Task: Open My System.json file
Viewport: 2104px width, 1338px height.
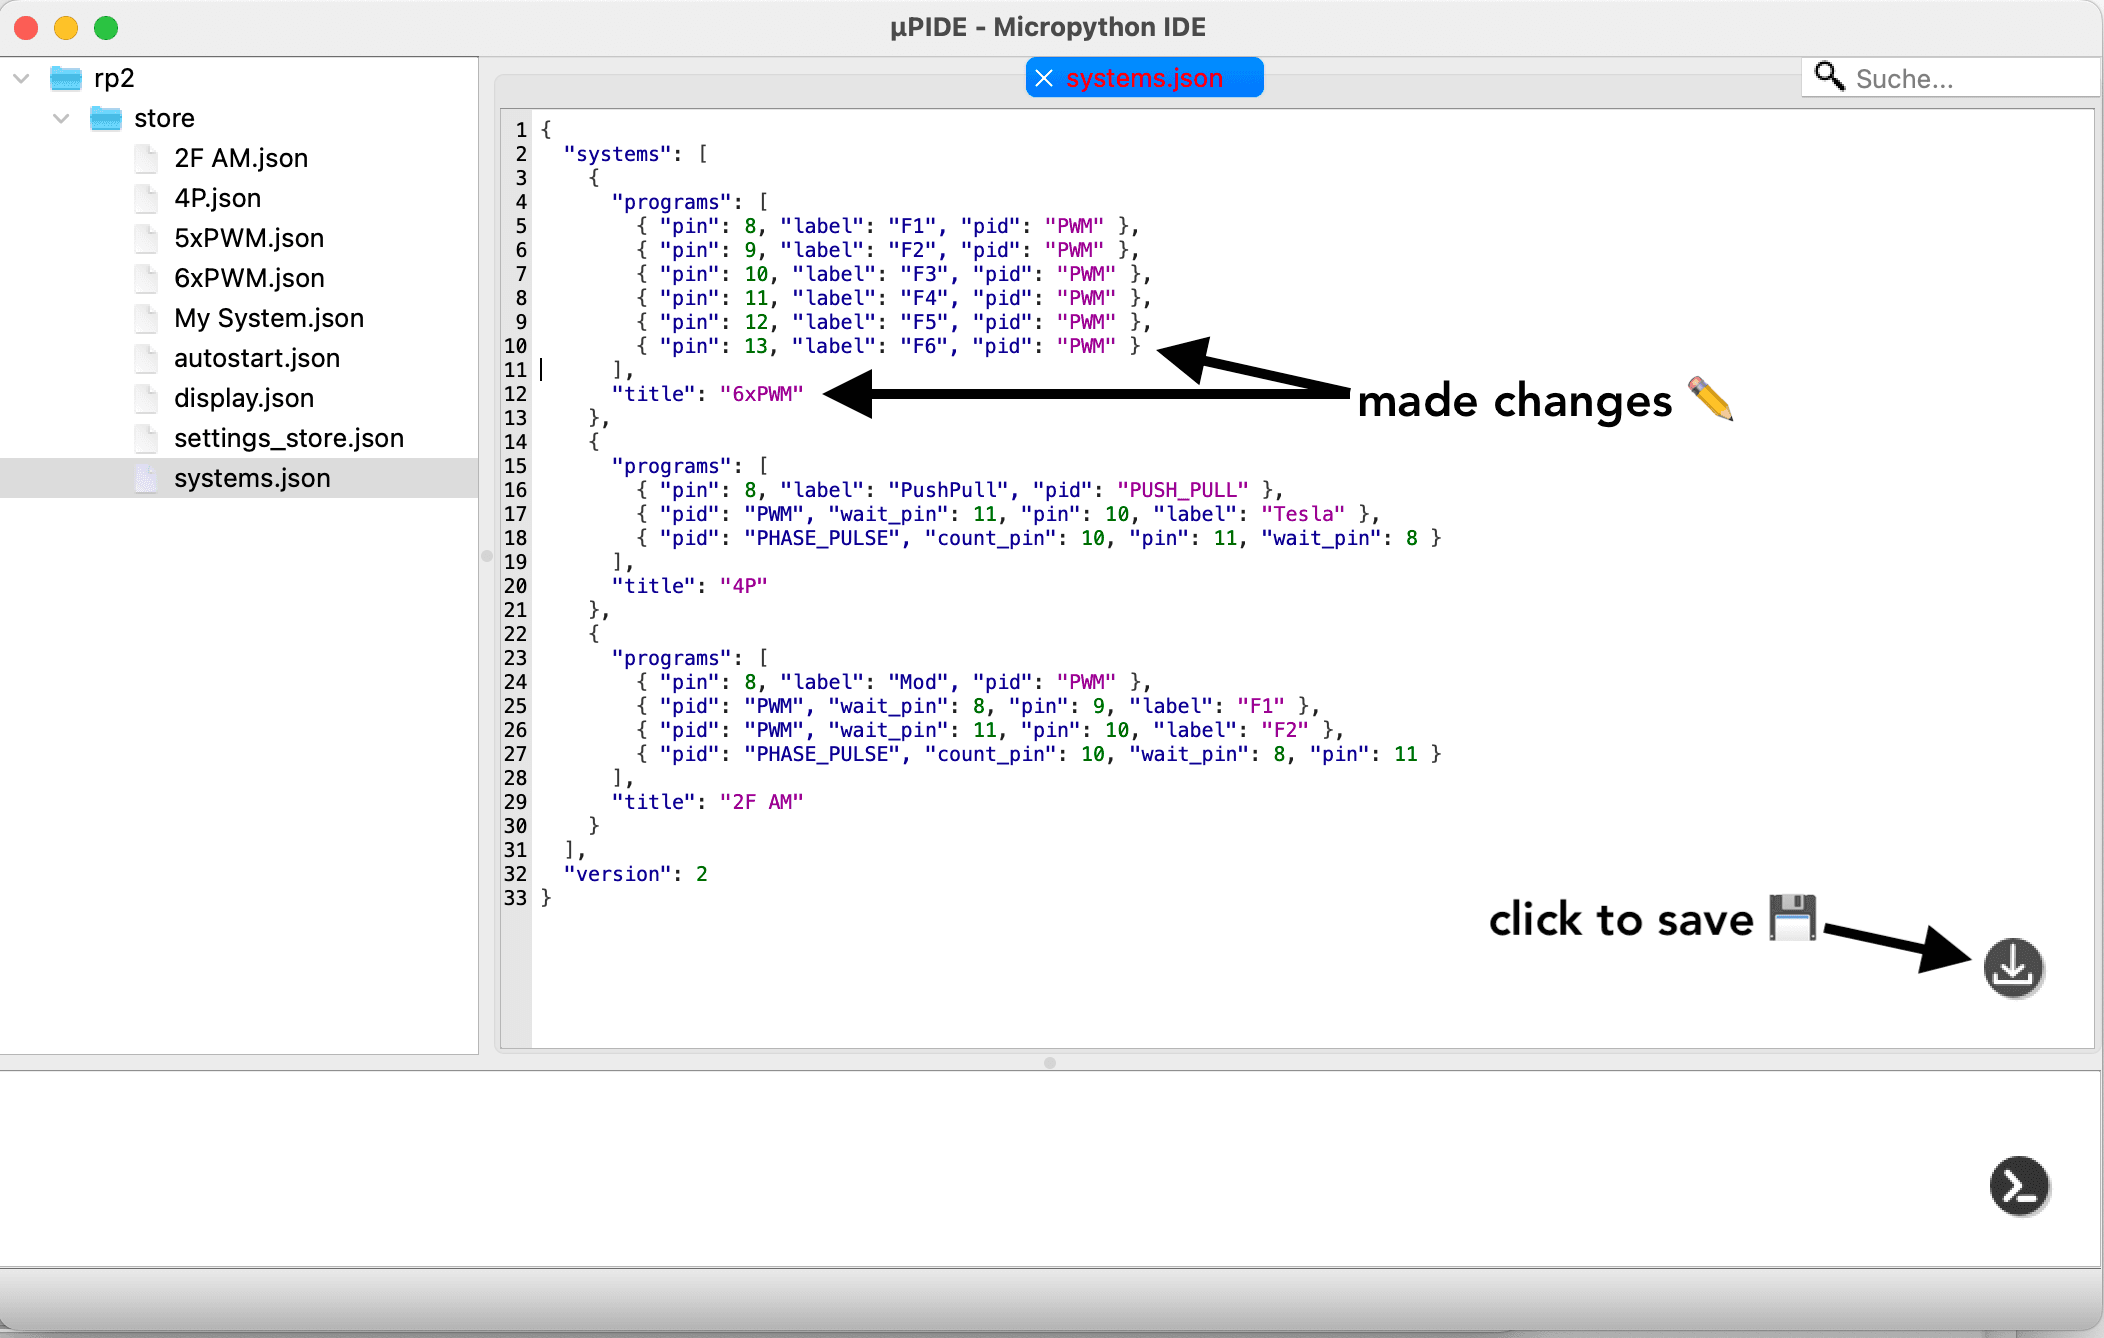Action: [268, 318]
